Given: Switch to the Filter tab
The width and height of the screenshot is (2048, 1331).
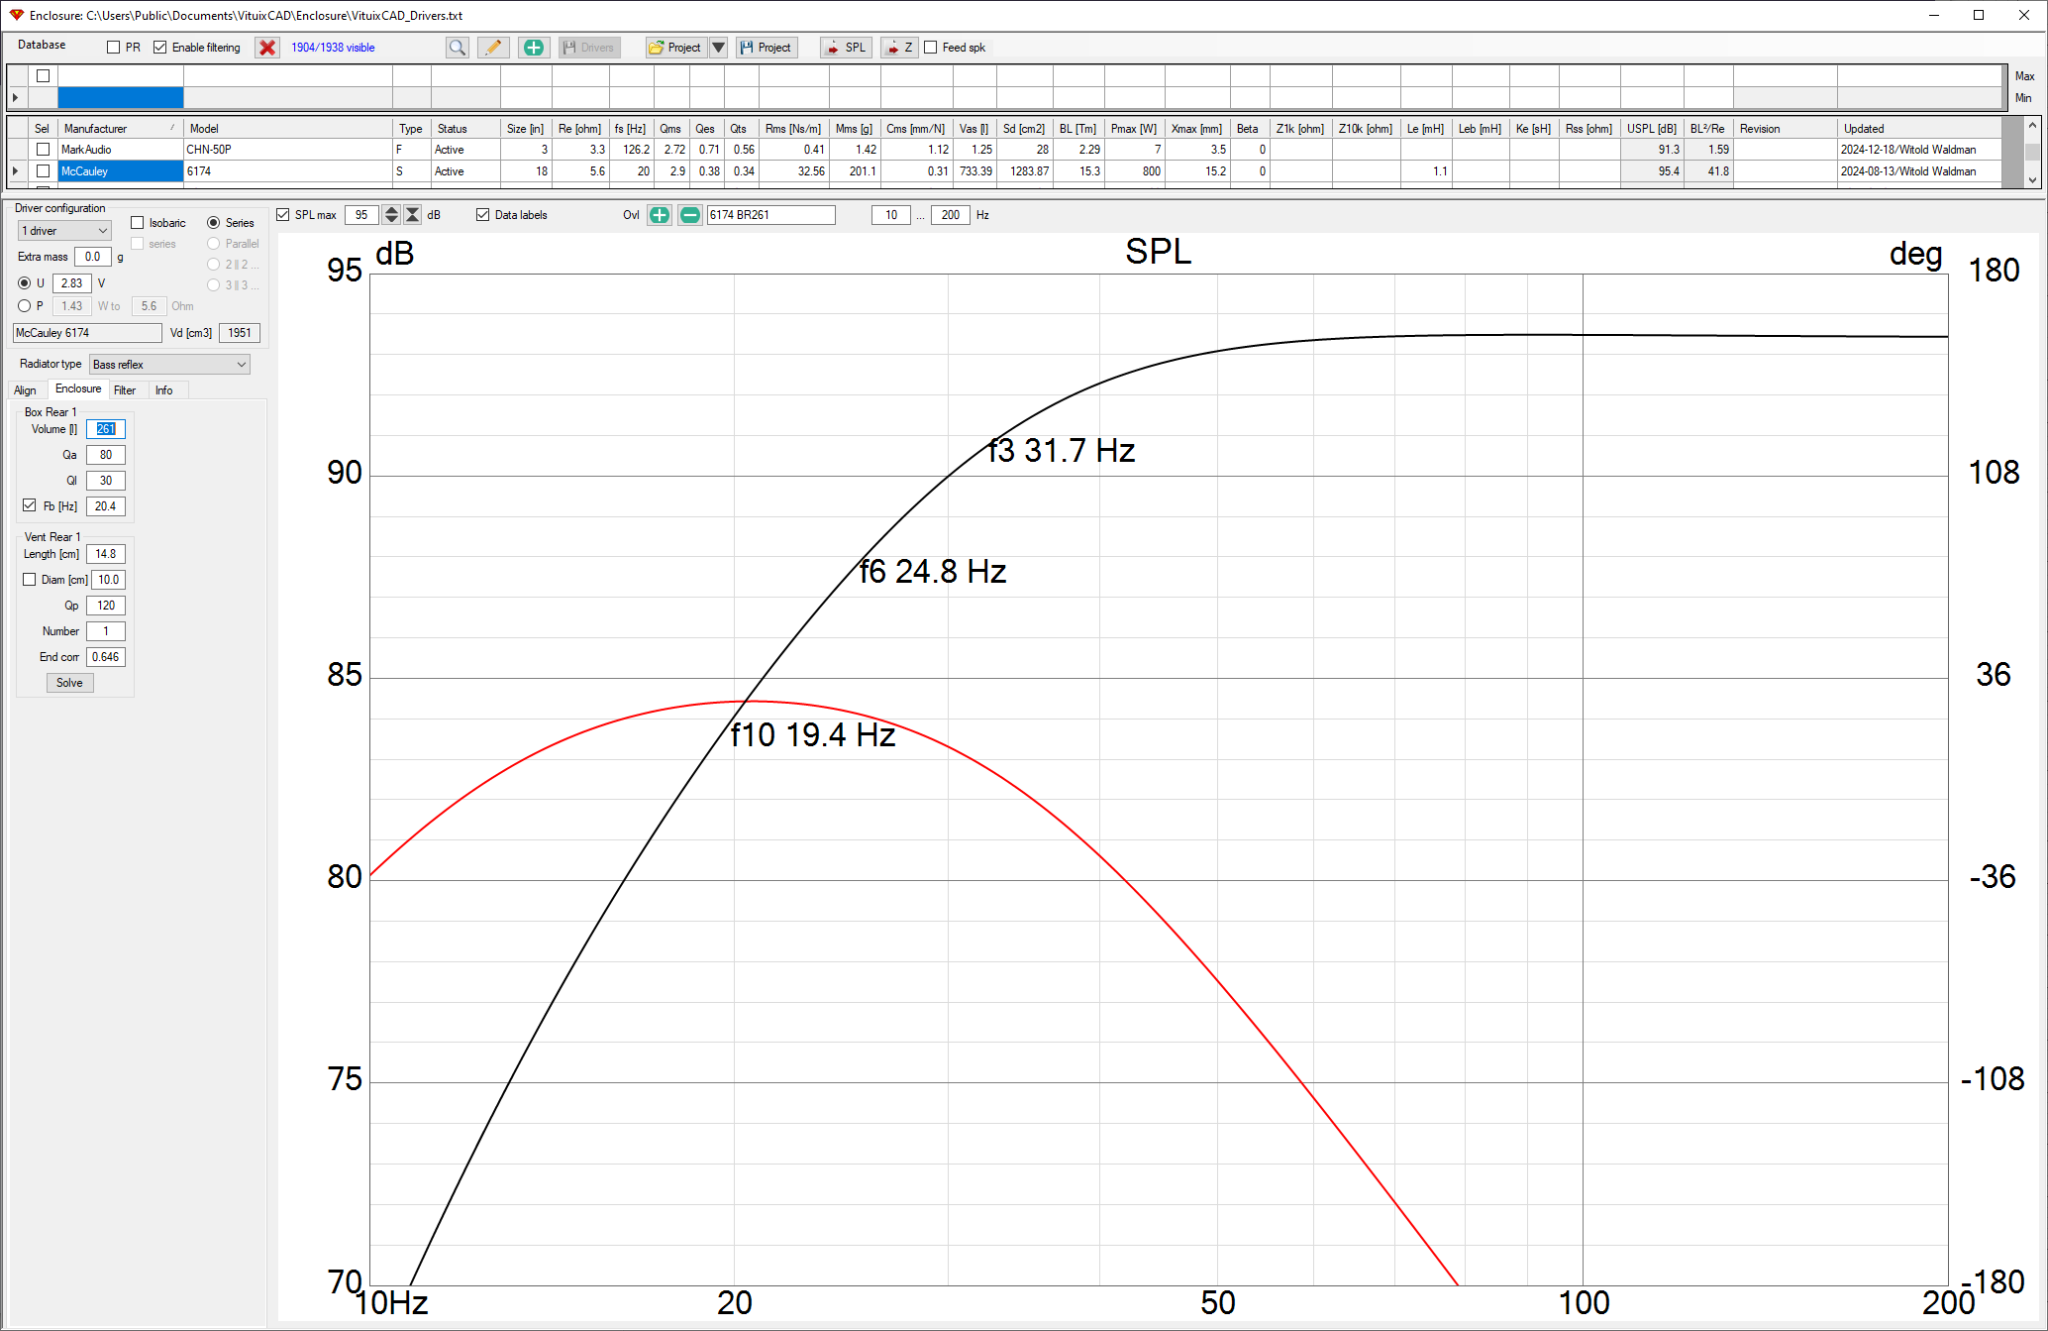Looking at the screenshot, I should coord(125,391).
